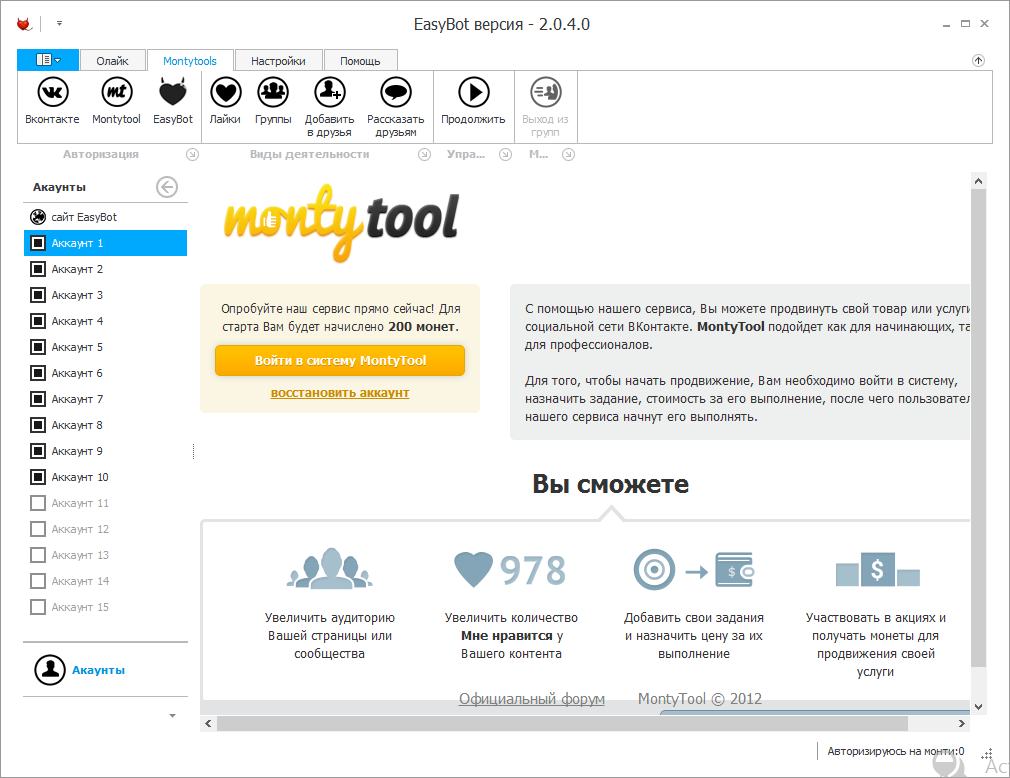Toggle Аккаунт 2 checkbox

tap(38, 269)
